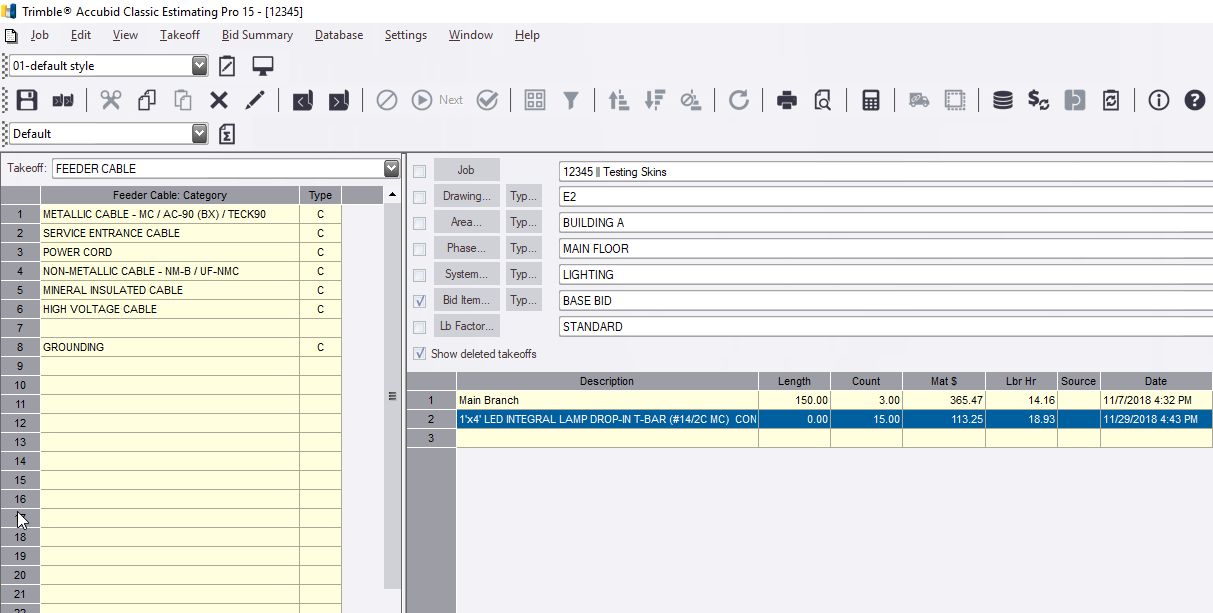
Task: Open the Calculator tool icon
Action: 870,100
